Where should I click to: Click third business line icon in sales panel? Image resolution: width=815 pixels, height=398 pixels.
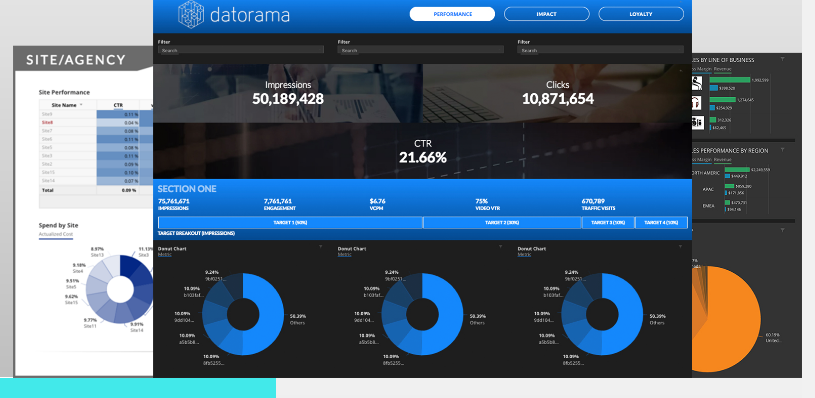[697, 123]
